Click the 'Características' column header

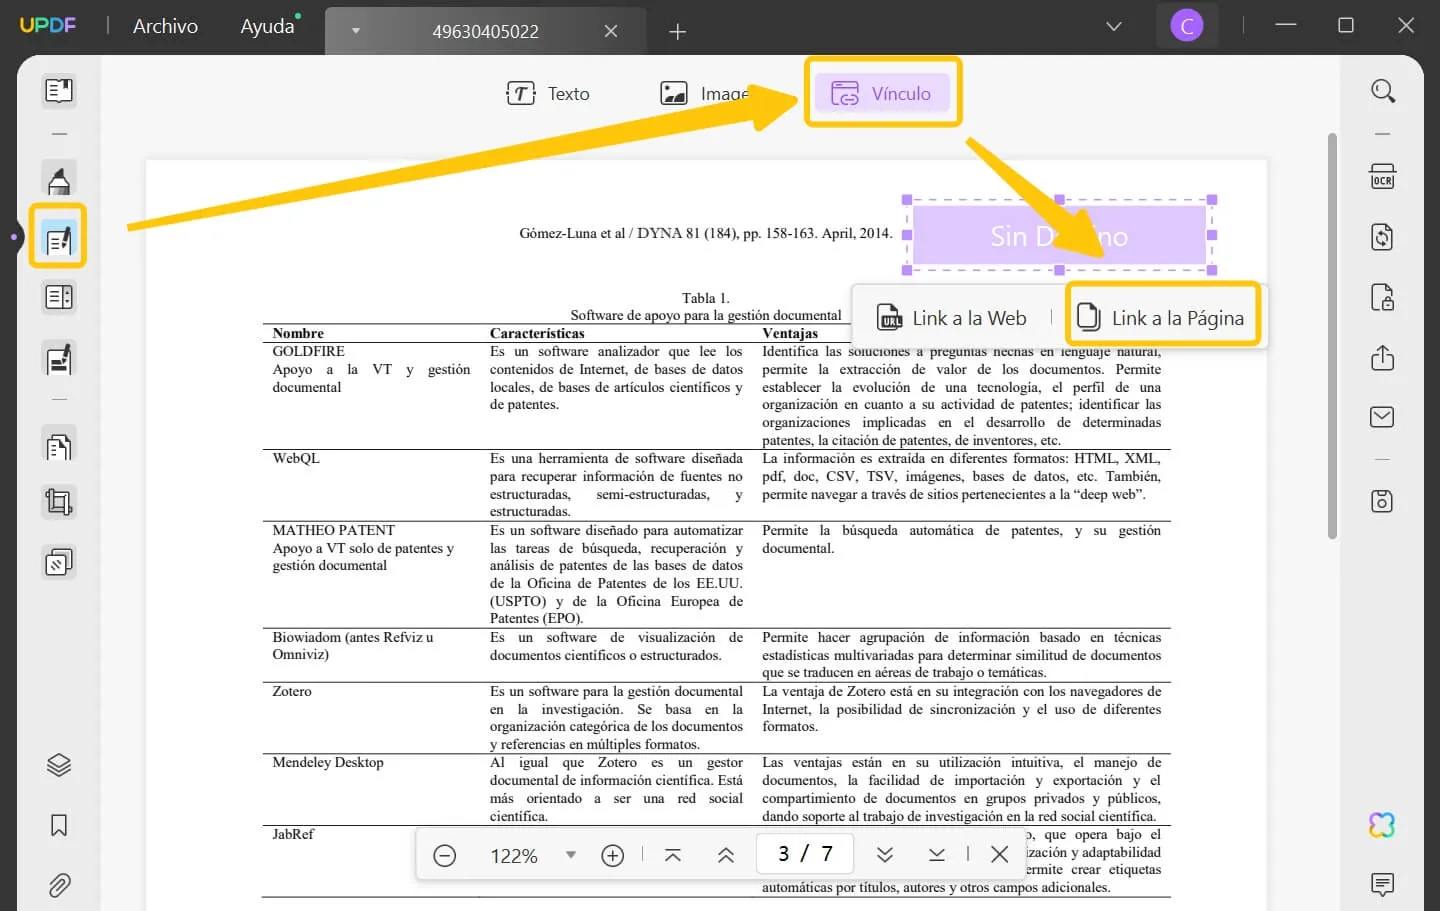point(537,334)
